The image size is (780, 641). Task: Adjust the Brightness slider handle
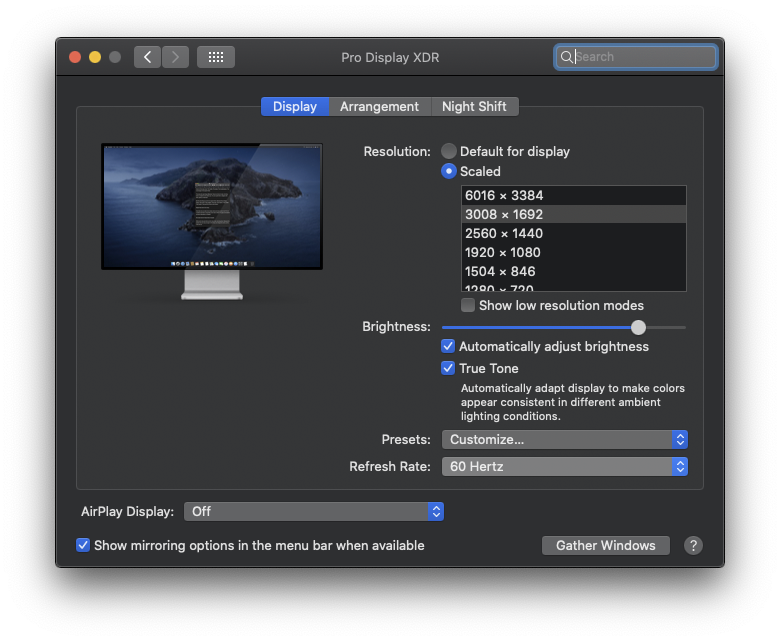(x=638, y=327)
